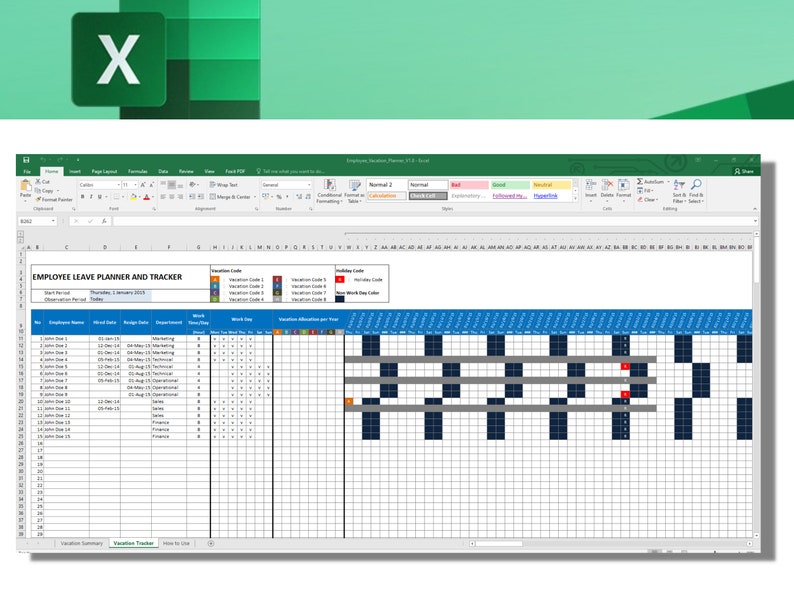Open the Fill dropdown

tap(645, 190)
